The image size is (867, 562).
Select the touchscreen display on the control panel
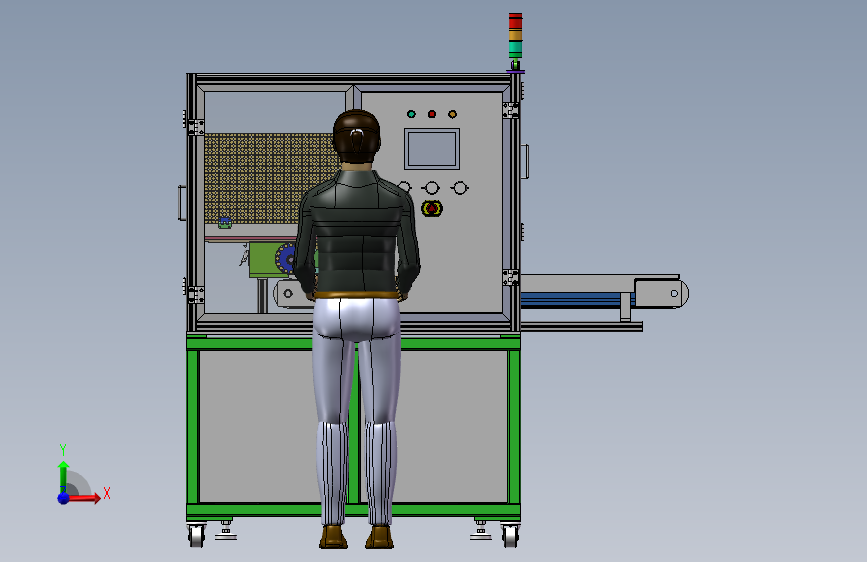pos(432,149)
